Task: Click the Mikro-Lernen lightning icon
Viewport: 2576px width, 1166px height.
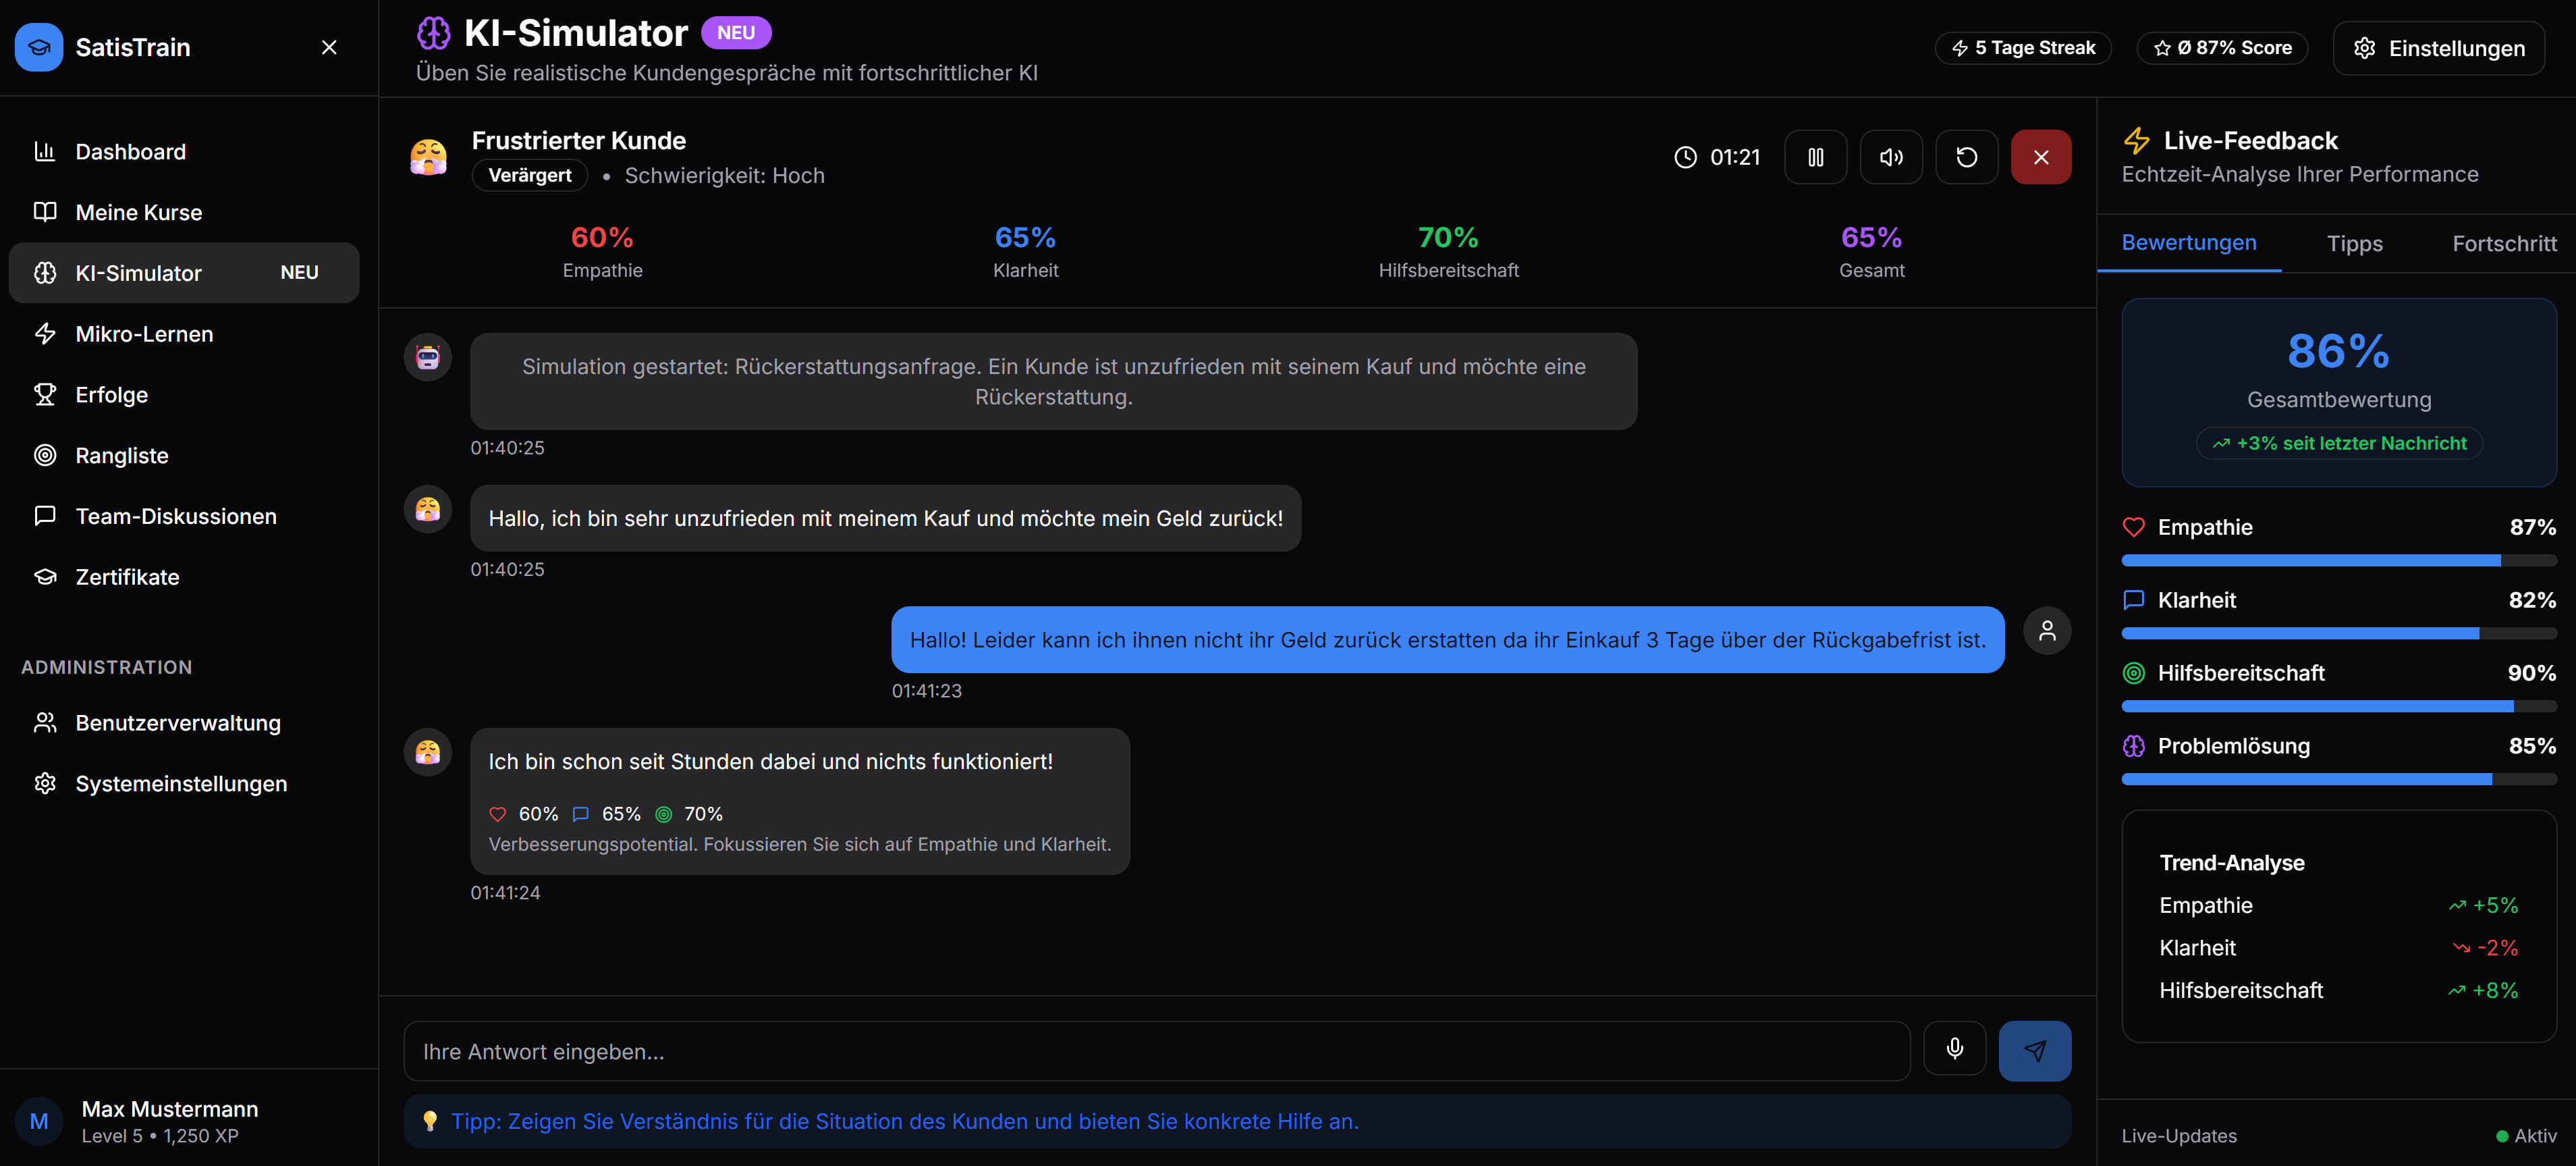Action: coord(45,333)
